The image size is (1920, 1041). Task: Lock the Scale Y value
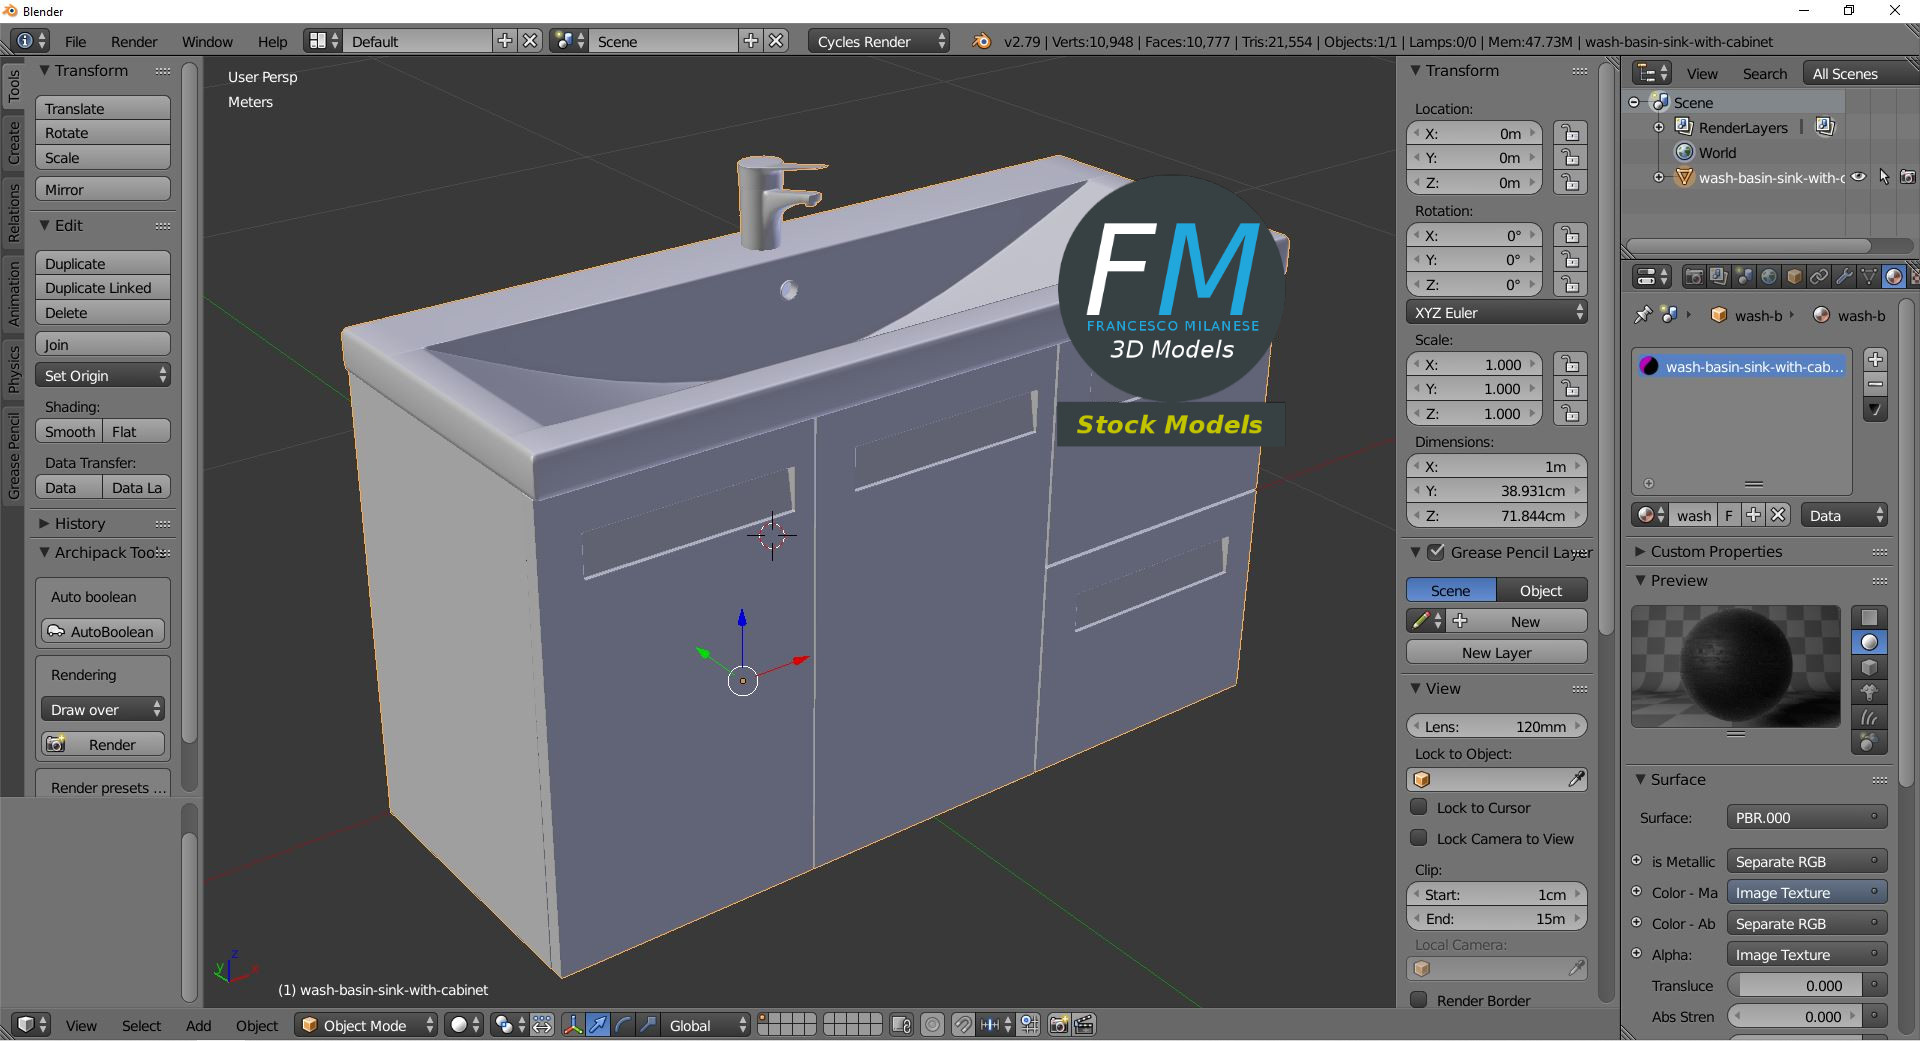(x=1571, y=389)
